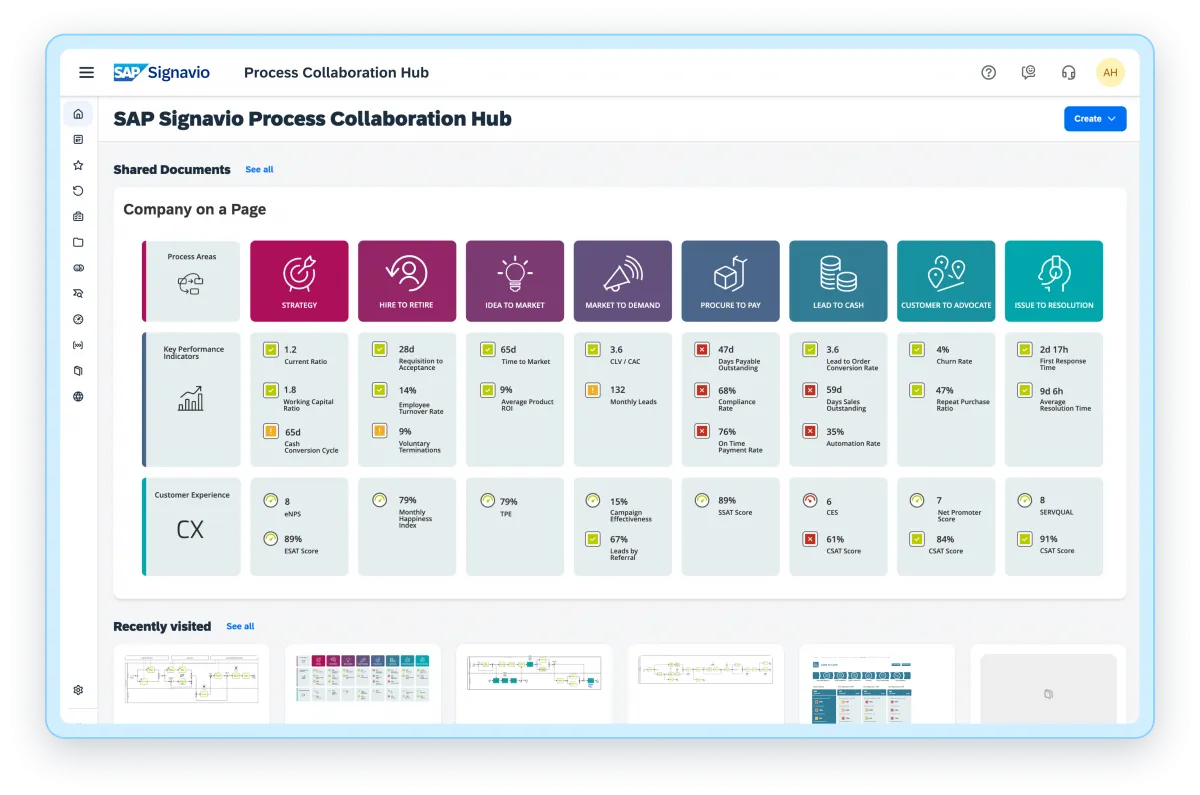Click the CES red gauge indicator
The height and width of the screenshot is (795, 1200).
click(x=810, y=499)
